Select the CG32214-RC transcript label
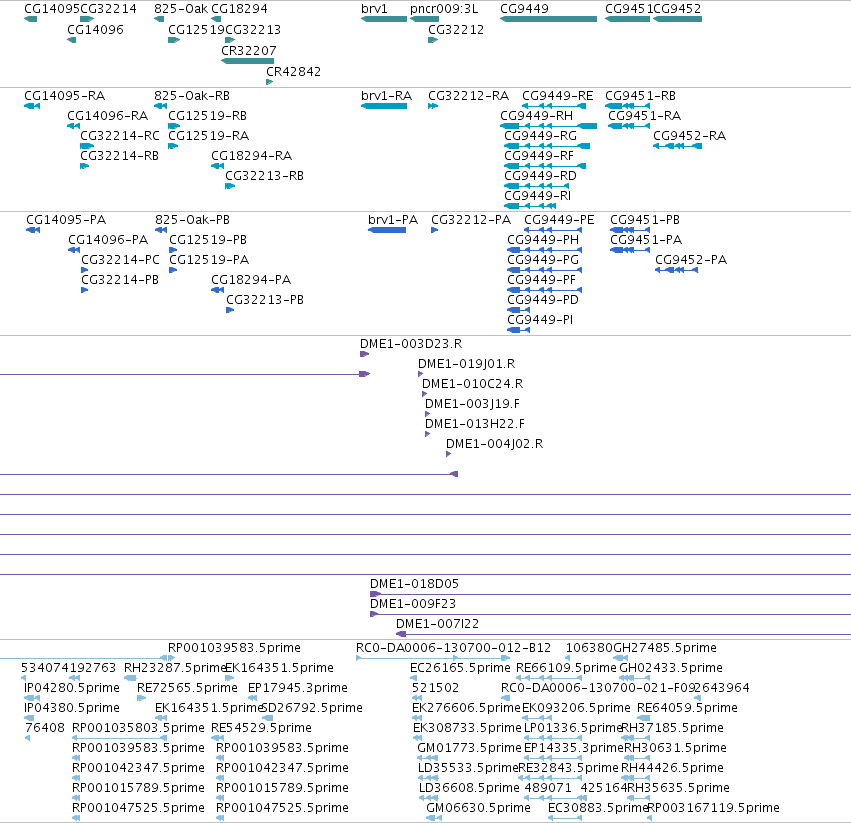The height and width of the screenshot is (823, 851). click(x=120, y=136)
